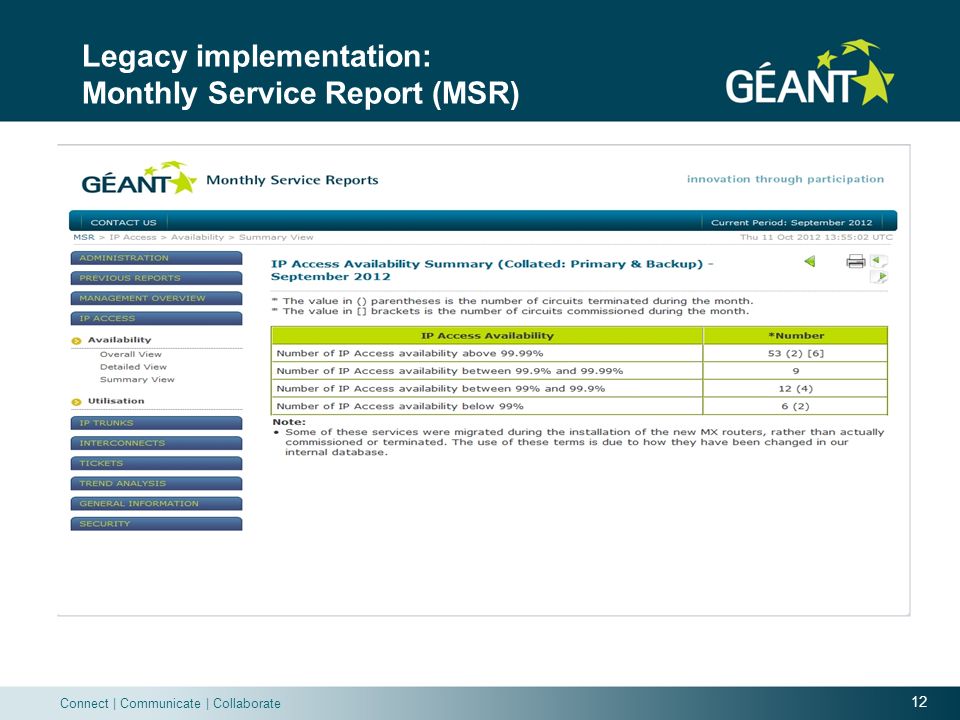Expand the Availability sidebar section
The image size is (960, 720).
tap(119, 340)
